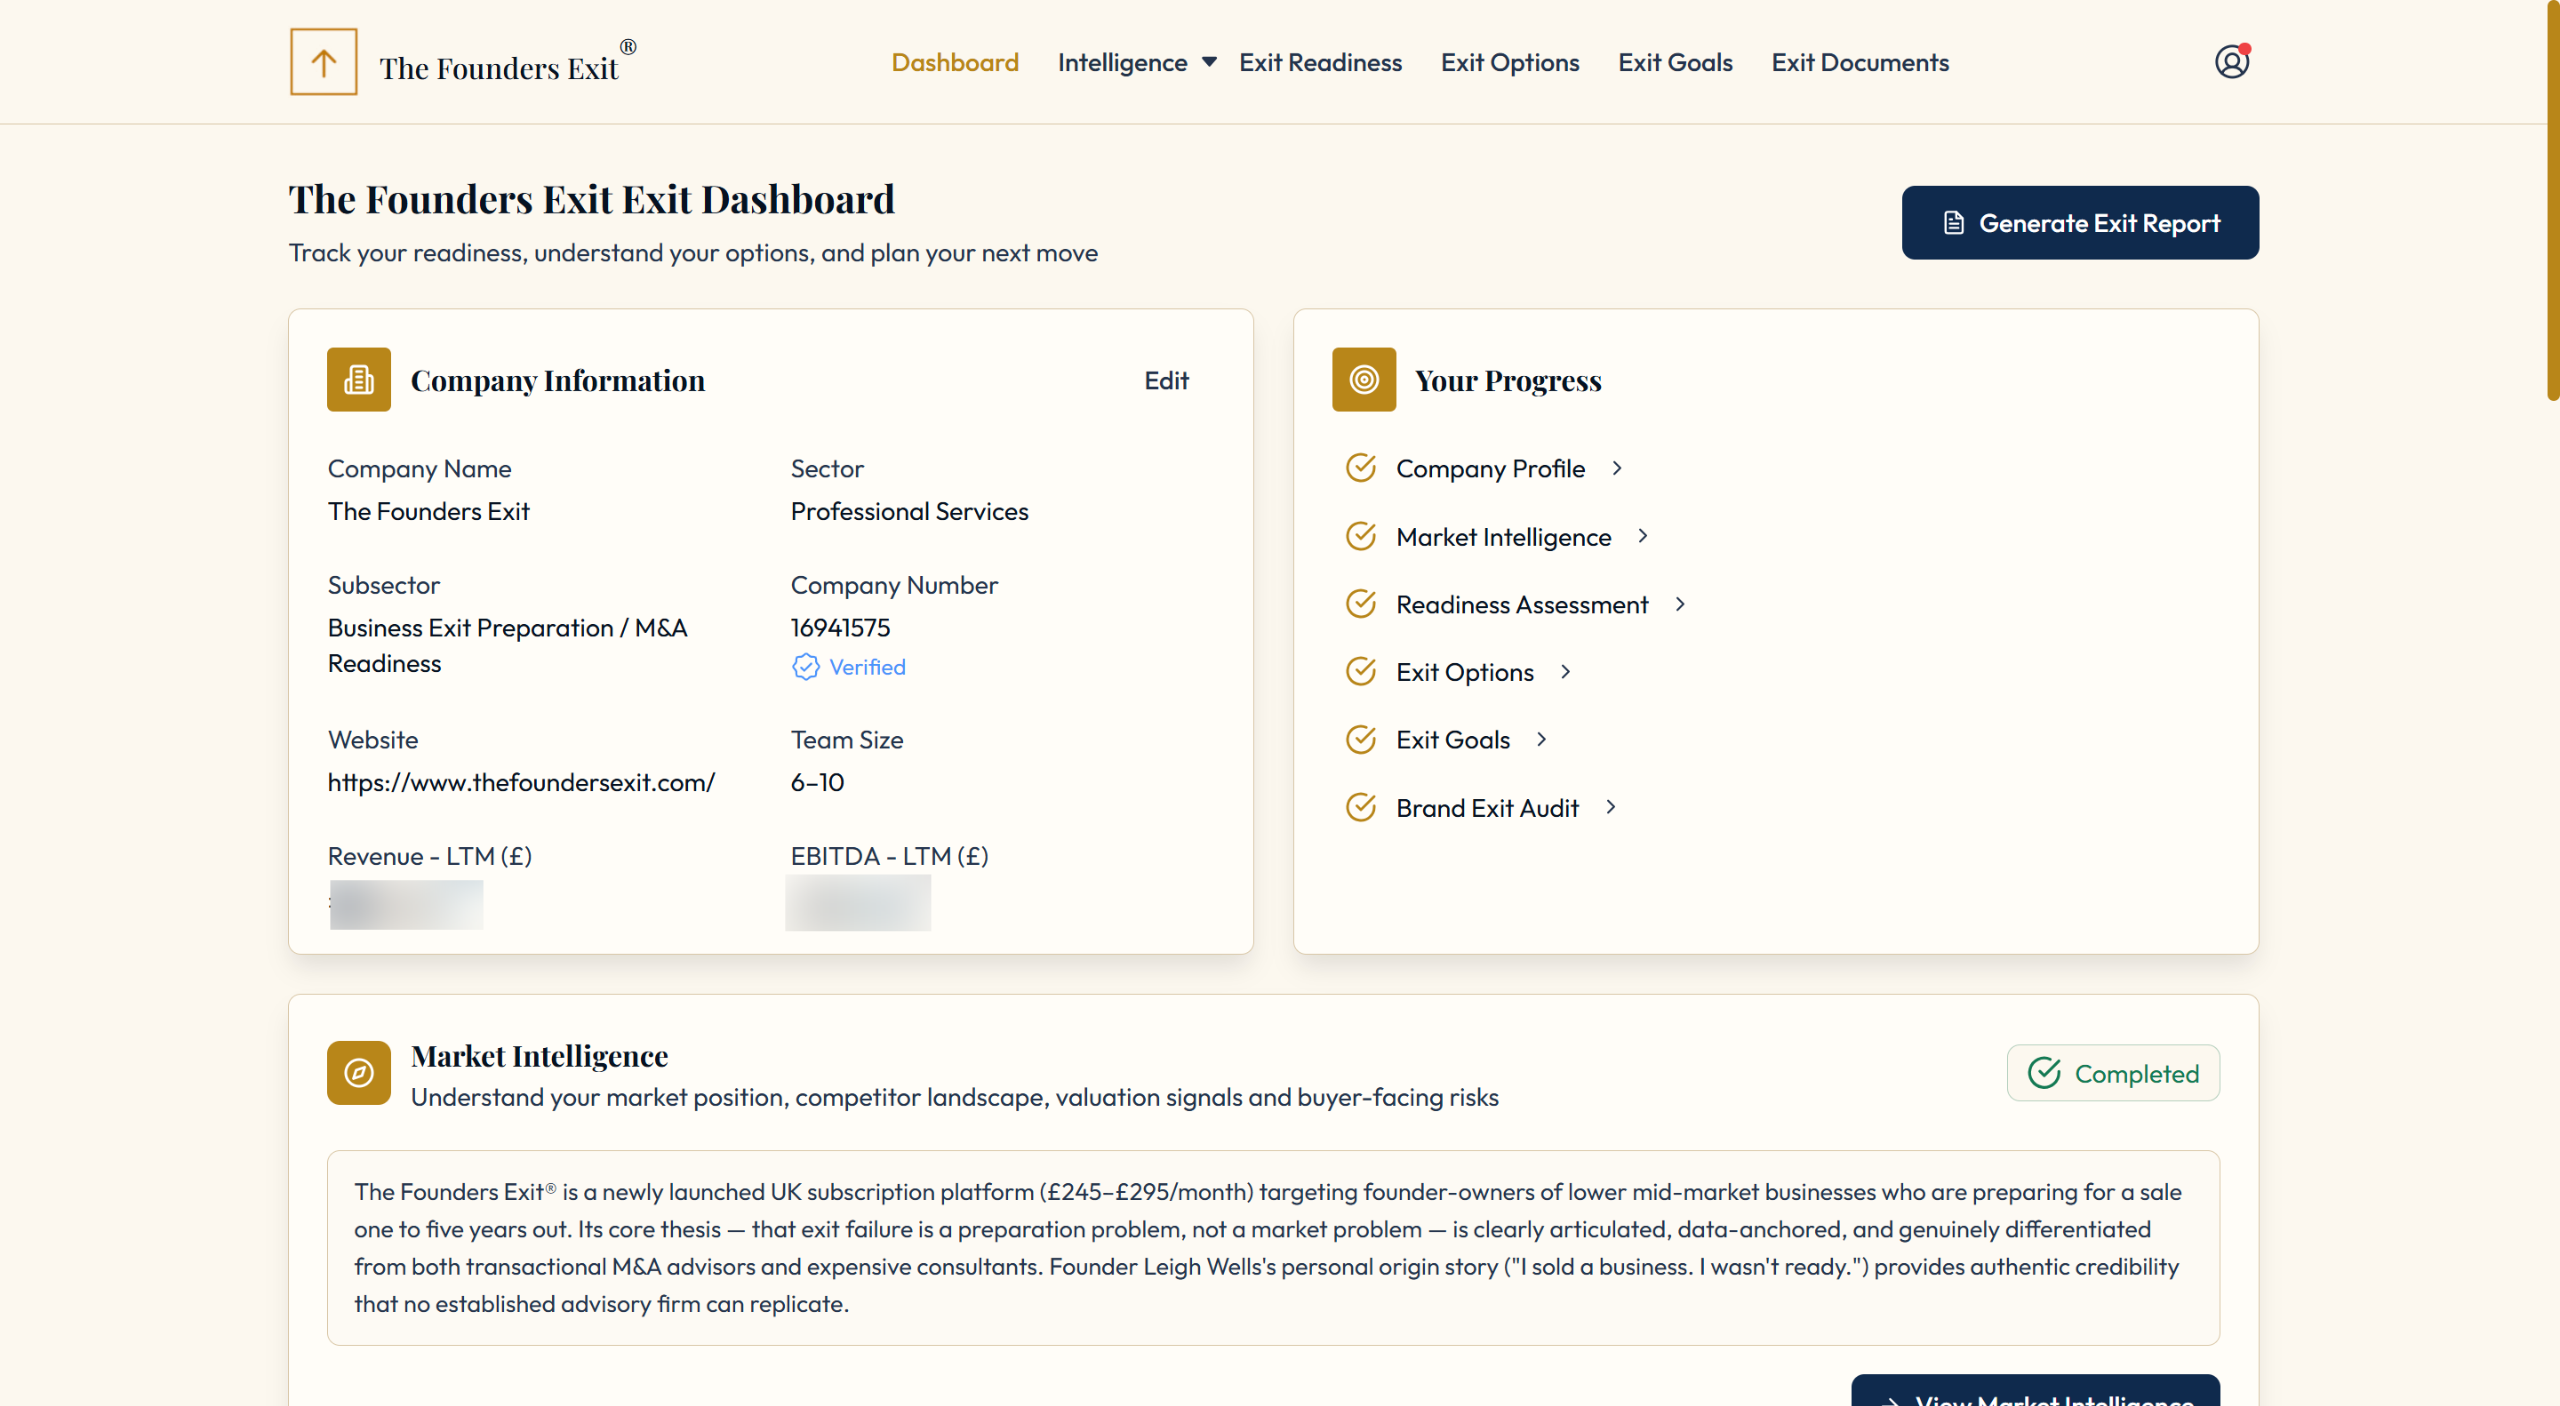
Task: Click the Market Intelligence progress checkmark icon
Action: click(1360, 536)
